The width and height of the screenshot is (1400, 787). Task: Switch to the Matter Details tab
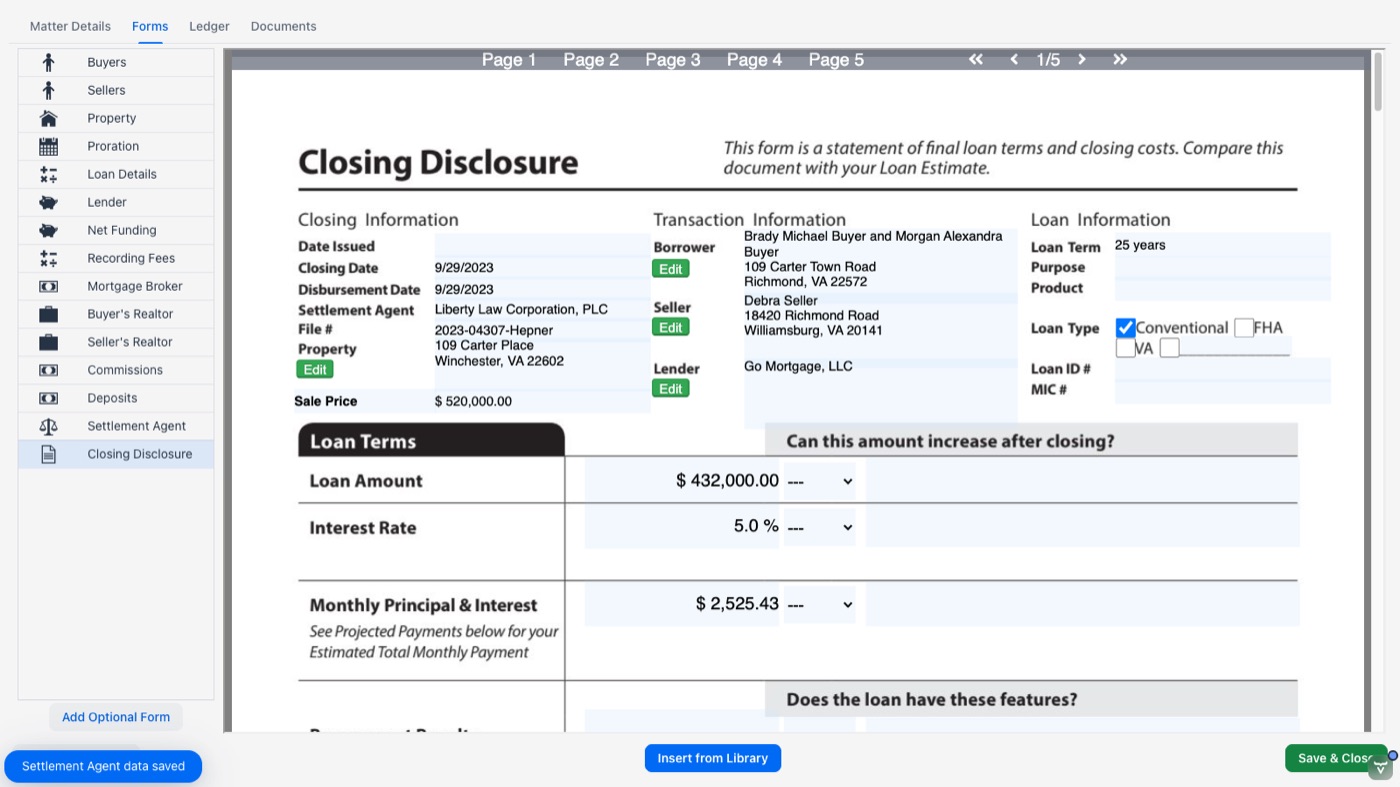pos(70,26)
